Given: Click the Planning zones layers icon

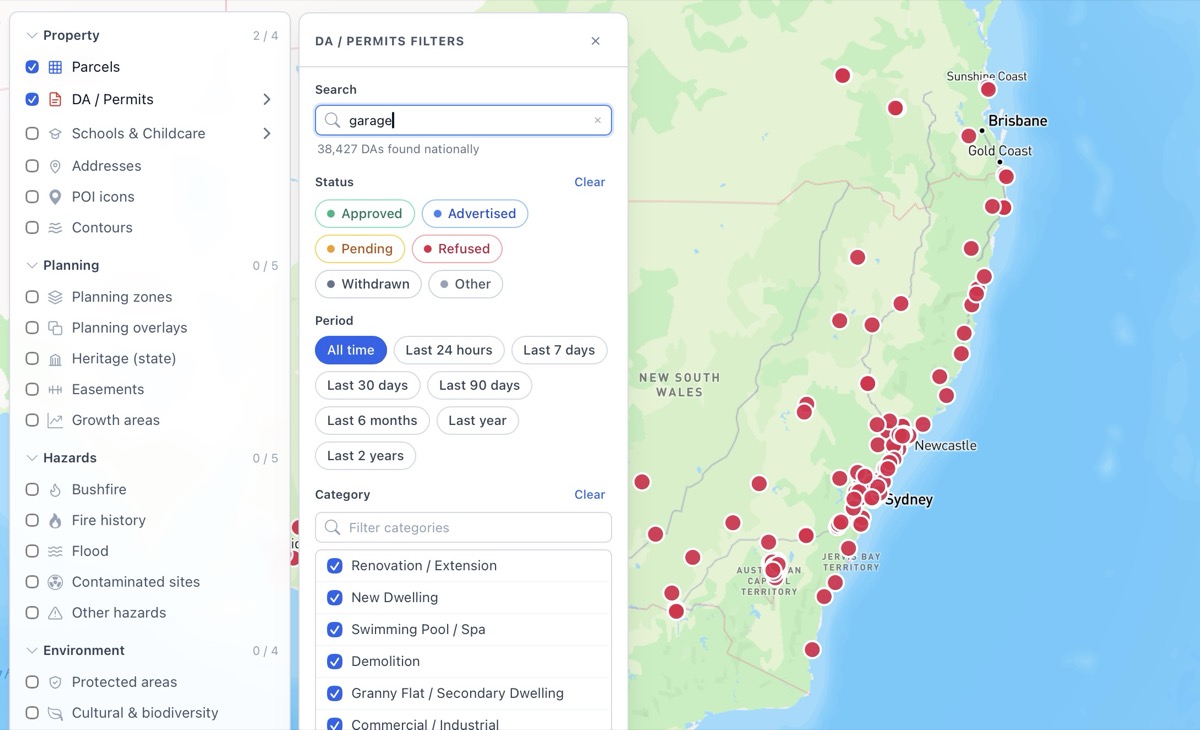Looking at the screenshot, I should tap(55, 297).
